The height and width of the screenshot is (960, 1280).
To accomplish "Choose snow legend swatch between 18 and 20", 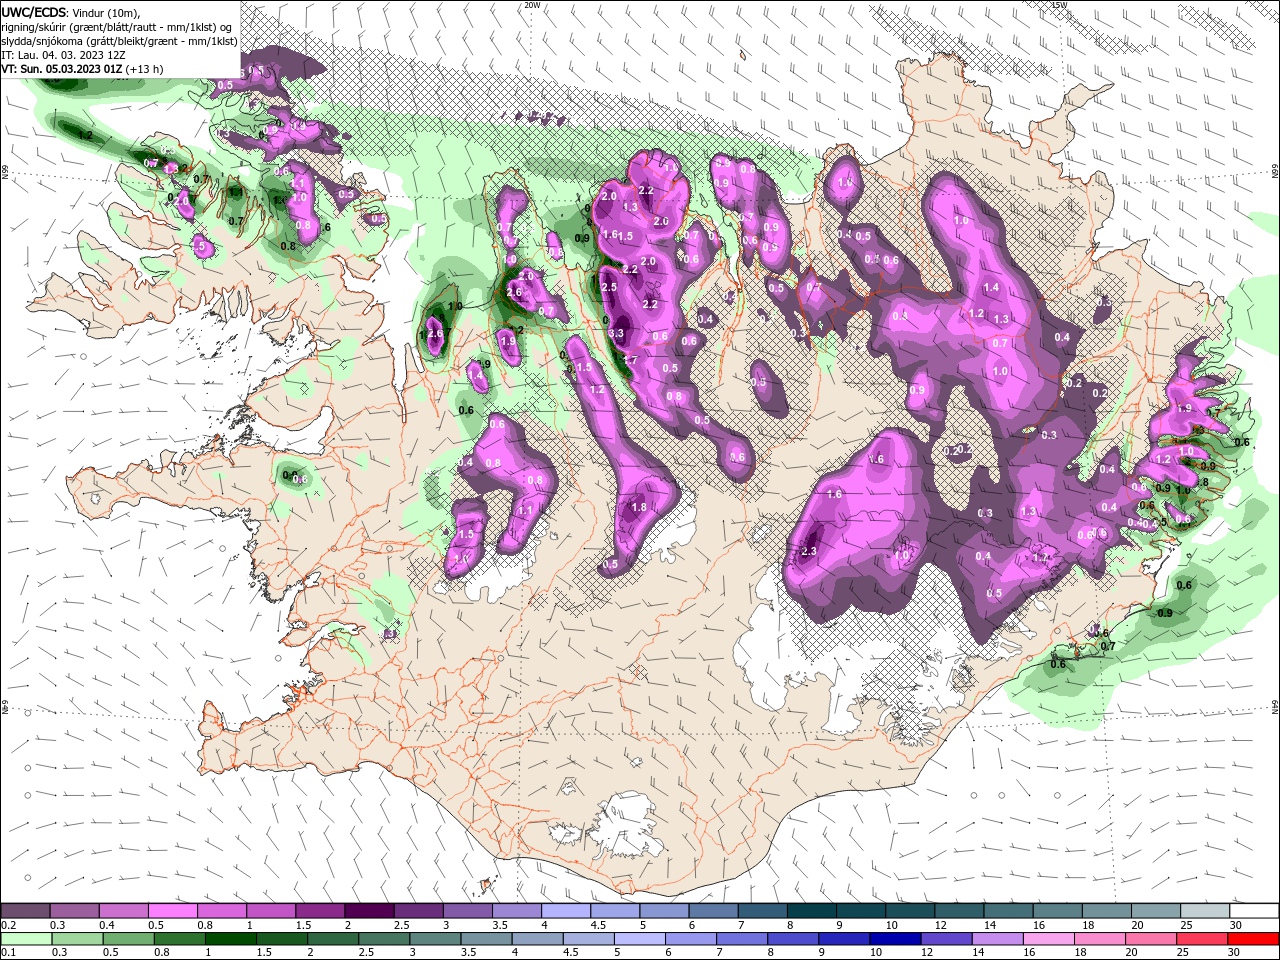I will 1106,911.
